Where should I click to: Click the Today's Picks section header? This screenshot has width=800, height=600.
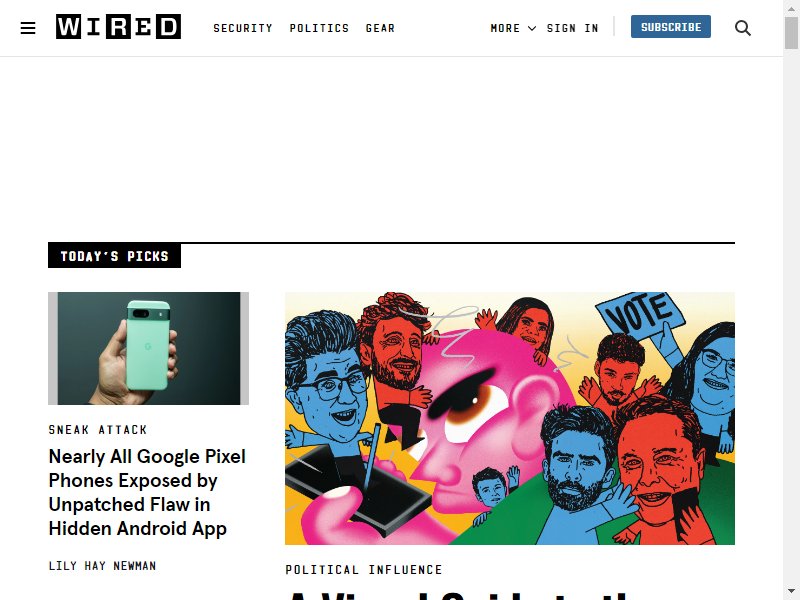click(x=114, y=256)
